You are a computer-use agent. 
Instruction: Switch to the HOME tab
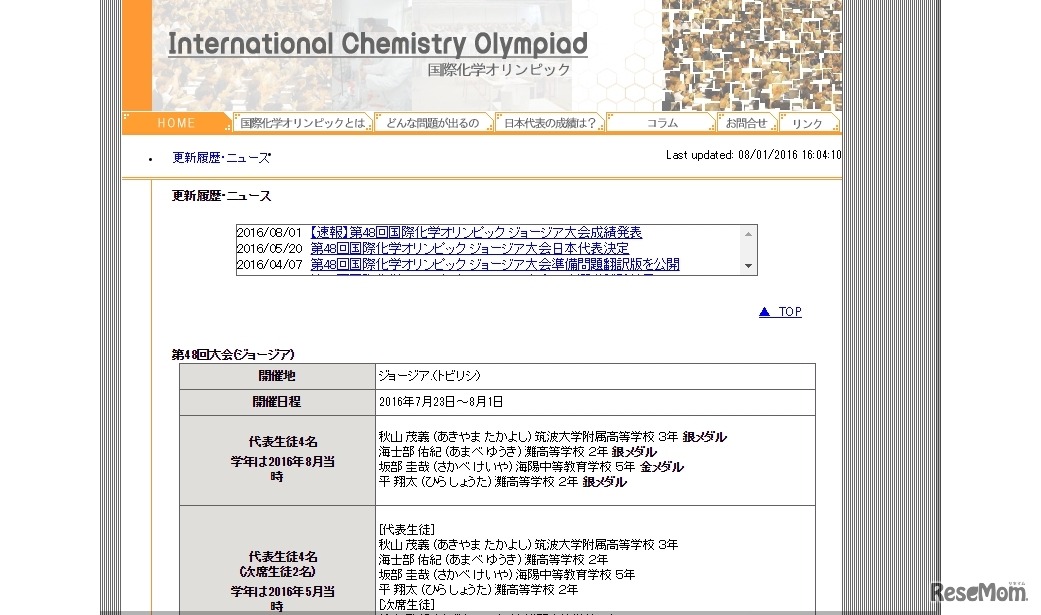[x=175, y=122]
